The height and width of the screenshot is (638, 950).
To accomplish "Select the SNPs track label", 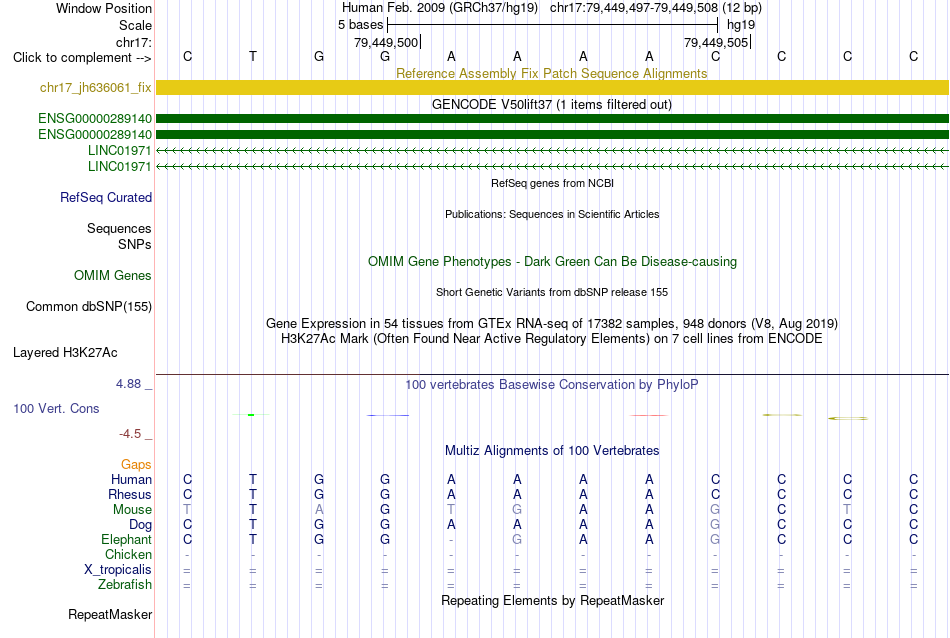I will pos(135,244).
